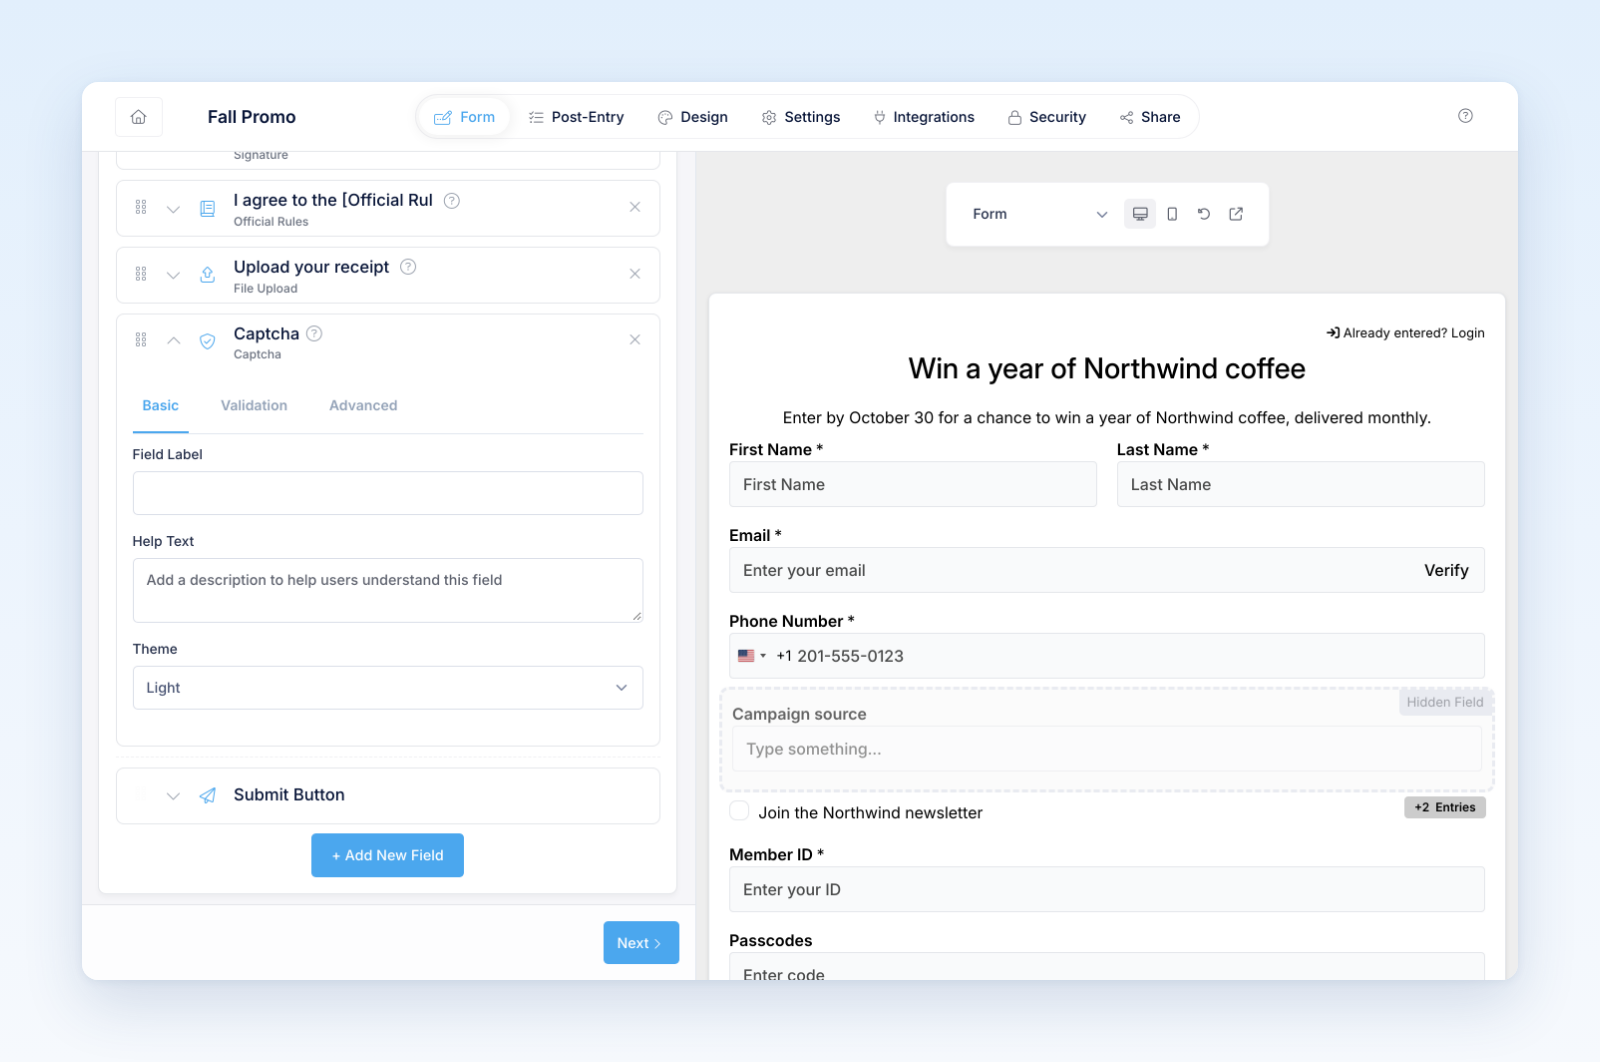Collapse the Captcha field settings
Screen dimensions: 1600x1062
pos(174,340)
